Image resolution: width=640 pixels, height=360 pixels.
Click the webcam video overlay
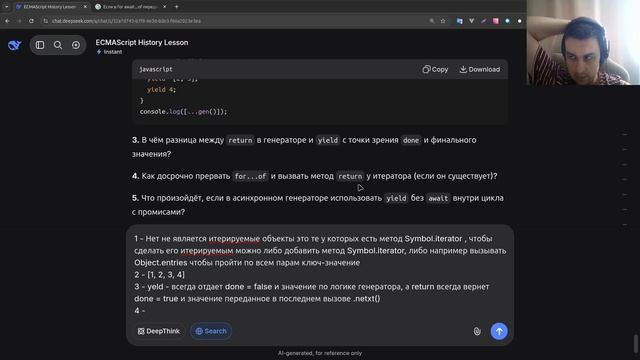[583, 42]
